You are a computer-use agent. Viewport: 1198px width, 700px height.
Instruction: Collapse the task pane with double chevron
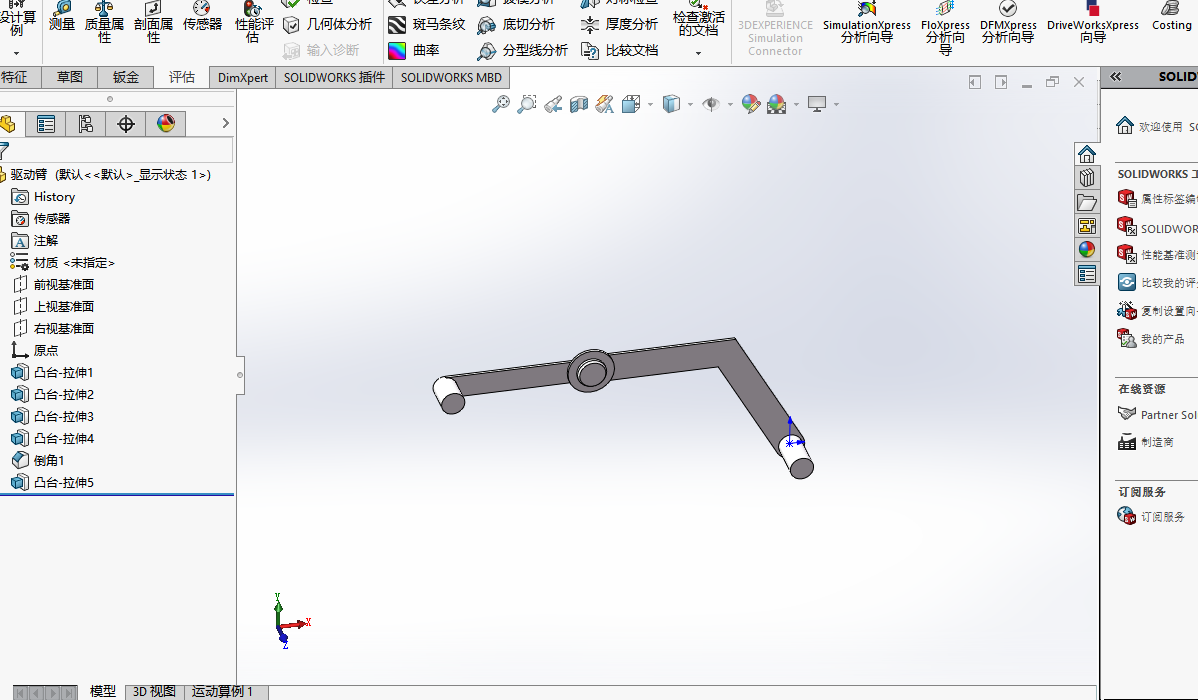coord(1115,76)
